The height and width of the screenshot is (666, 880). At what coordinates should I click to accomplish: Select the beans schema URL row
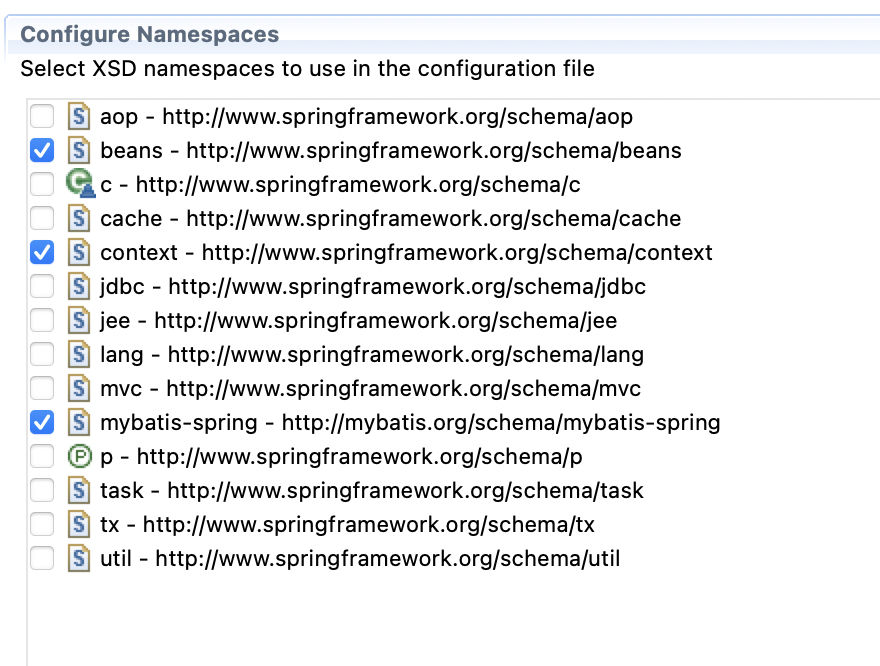391,150
